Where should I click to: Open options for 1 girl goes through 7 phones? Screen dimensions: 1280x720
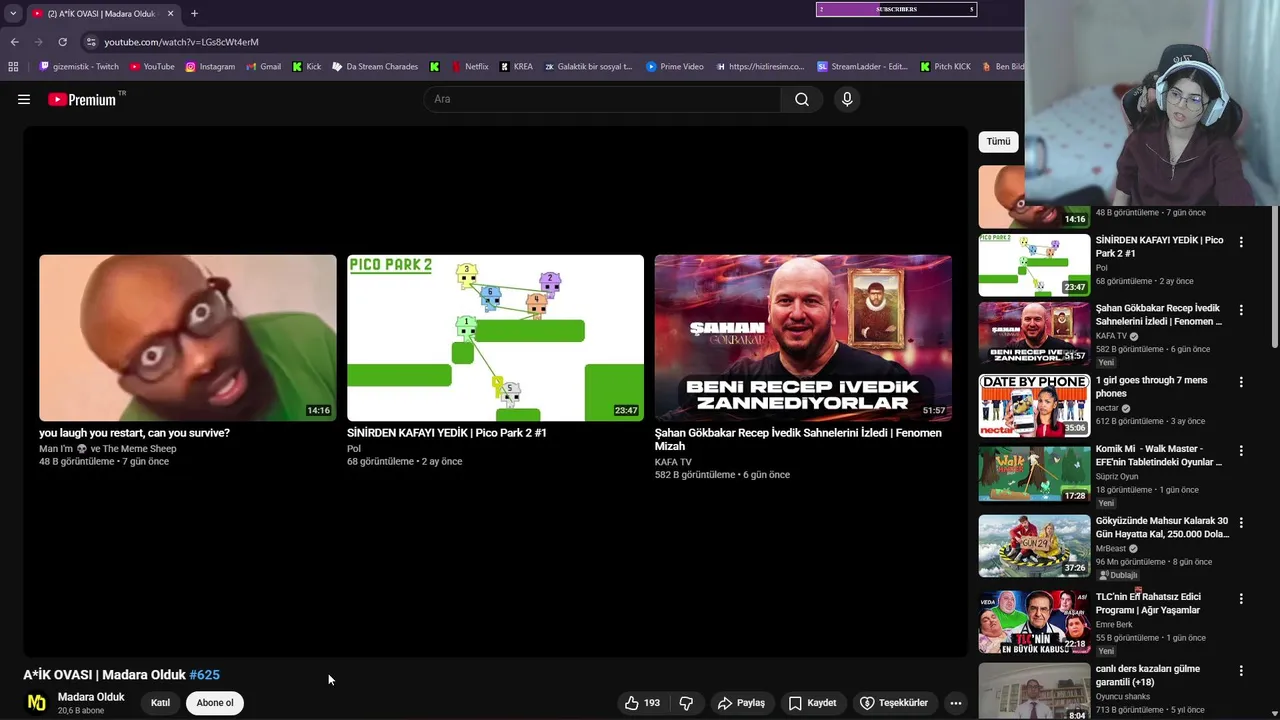pyautogui.click(x=1241, y=382)
